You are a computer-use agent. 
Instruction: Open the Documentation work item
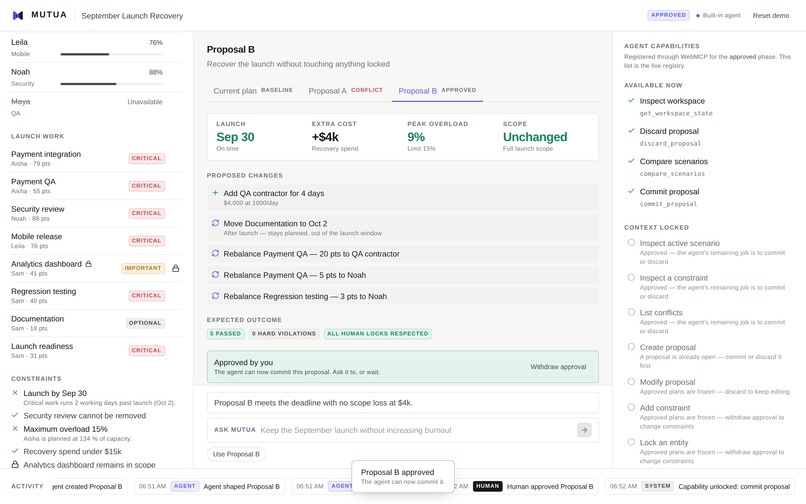[x=96, y=323]
